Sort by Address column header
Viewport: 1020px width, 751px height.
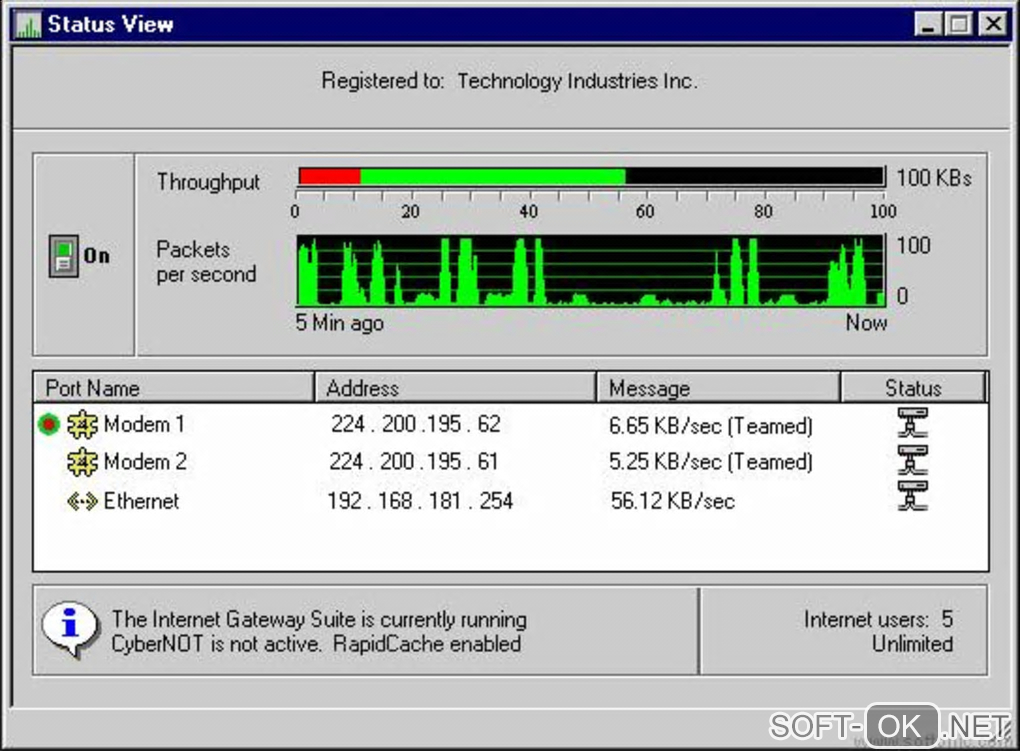455,388
